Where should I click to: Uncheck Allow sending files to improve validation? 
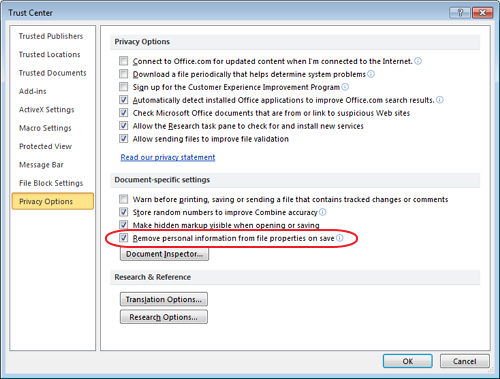tap(124, 138)
